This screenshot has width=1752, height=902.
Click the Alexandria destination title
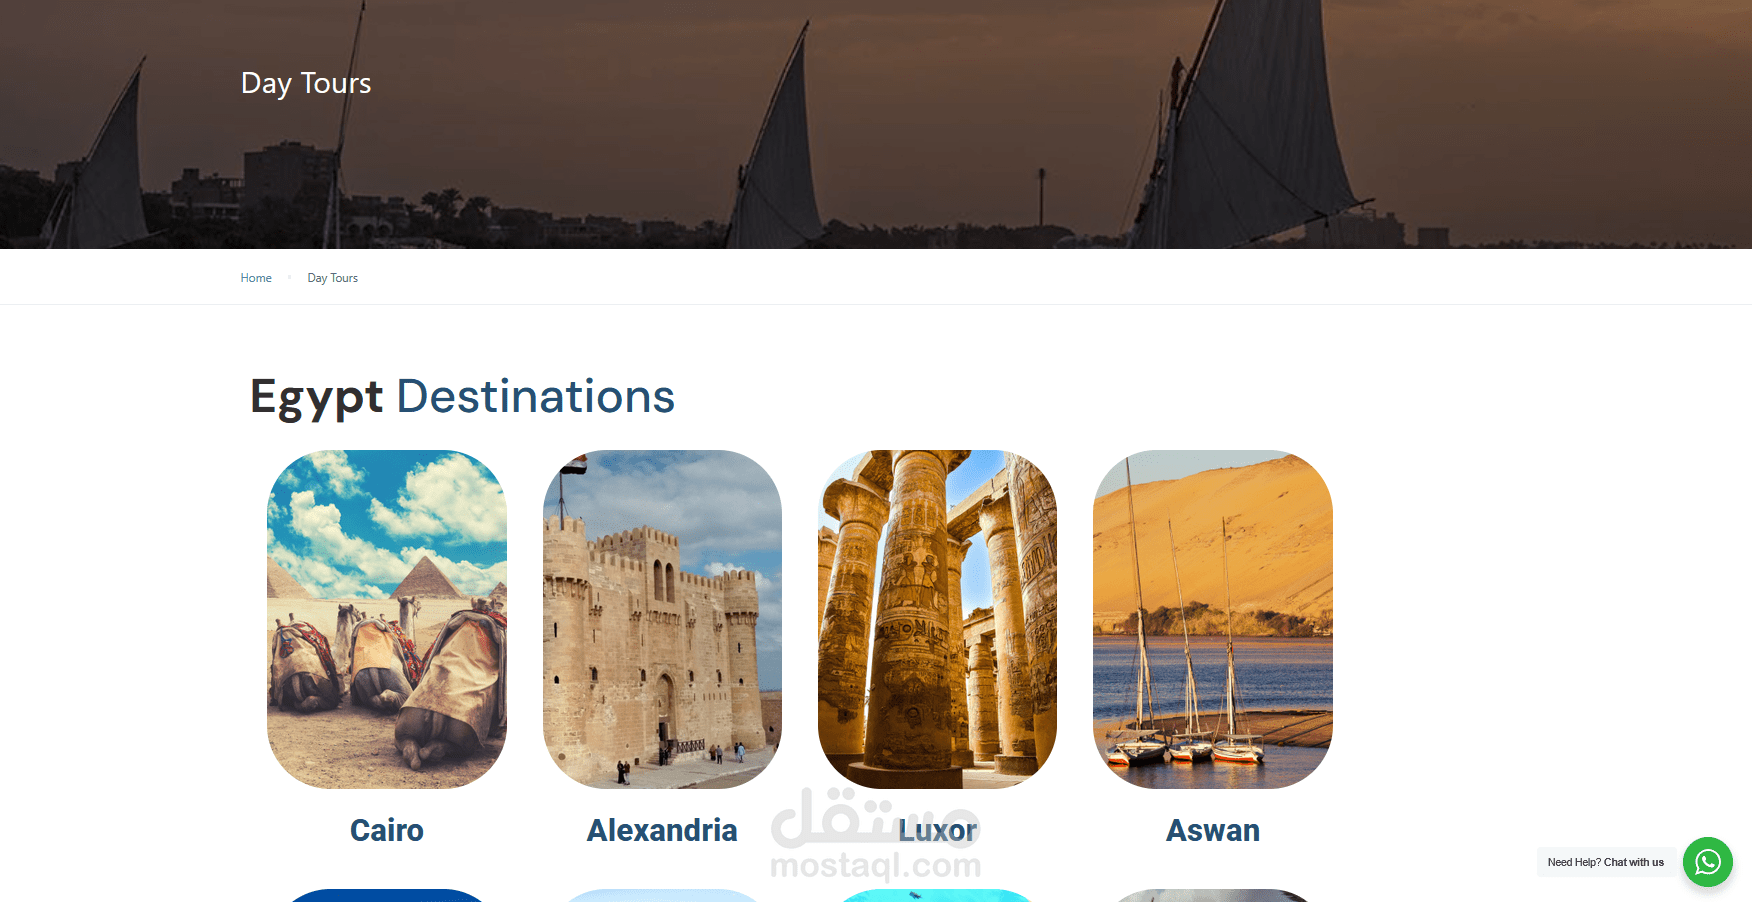click(662, 830)
